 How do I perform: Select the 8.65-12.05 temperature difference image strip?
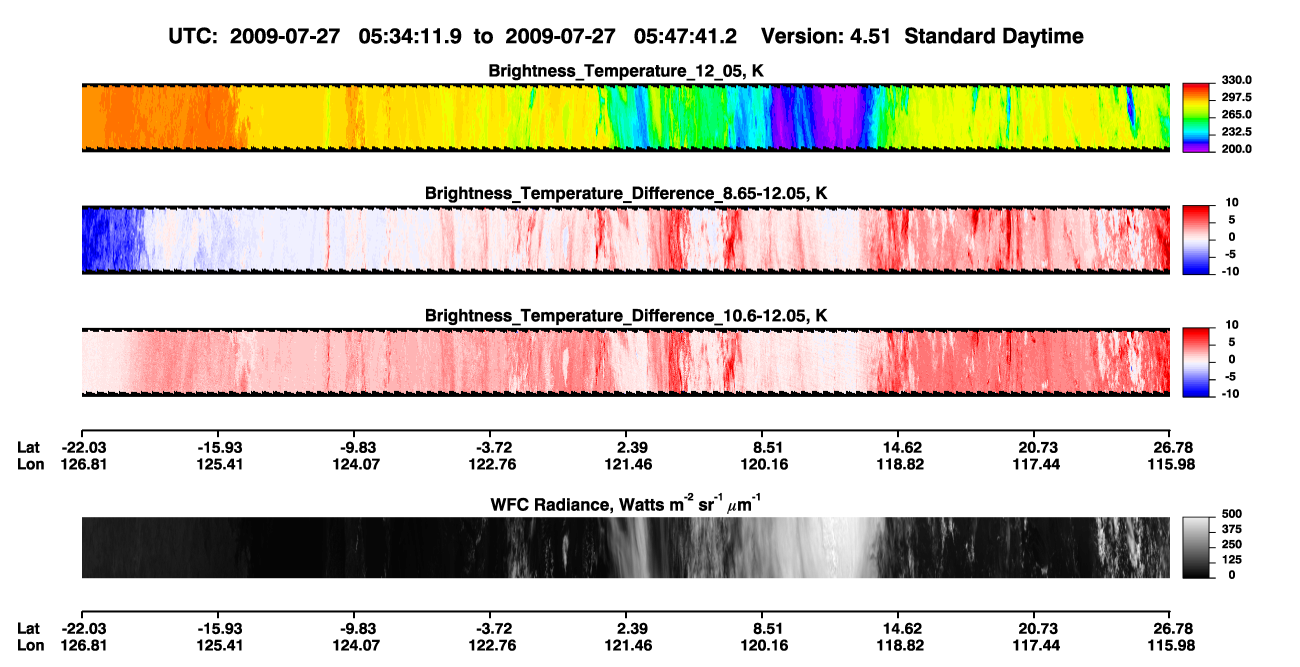625,239
